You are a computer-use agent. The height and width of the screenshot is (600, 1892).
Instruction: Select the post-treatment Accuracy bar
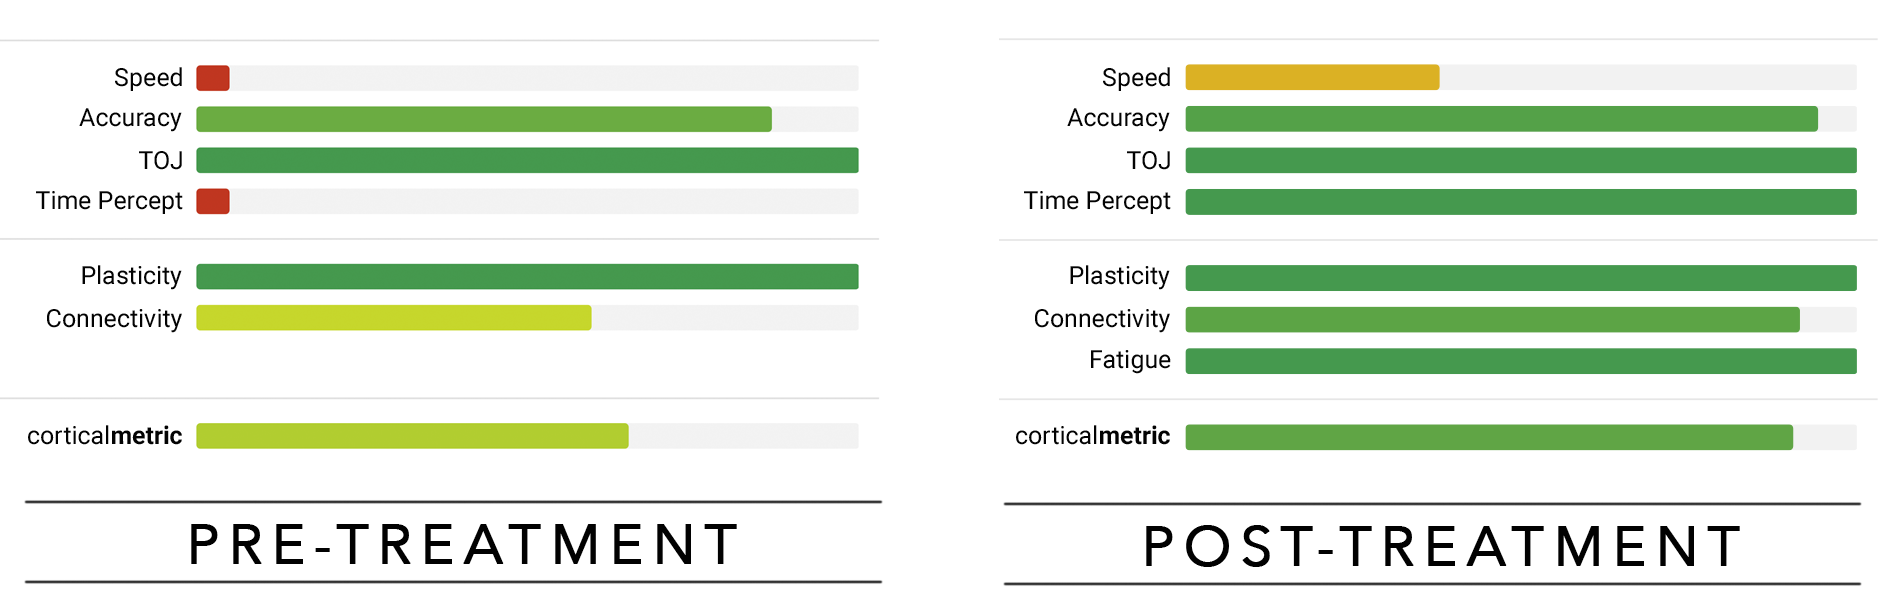(x=1501, y=119)
